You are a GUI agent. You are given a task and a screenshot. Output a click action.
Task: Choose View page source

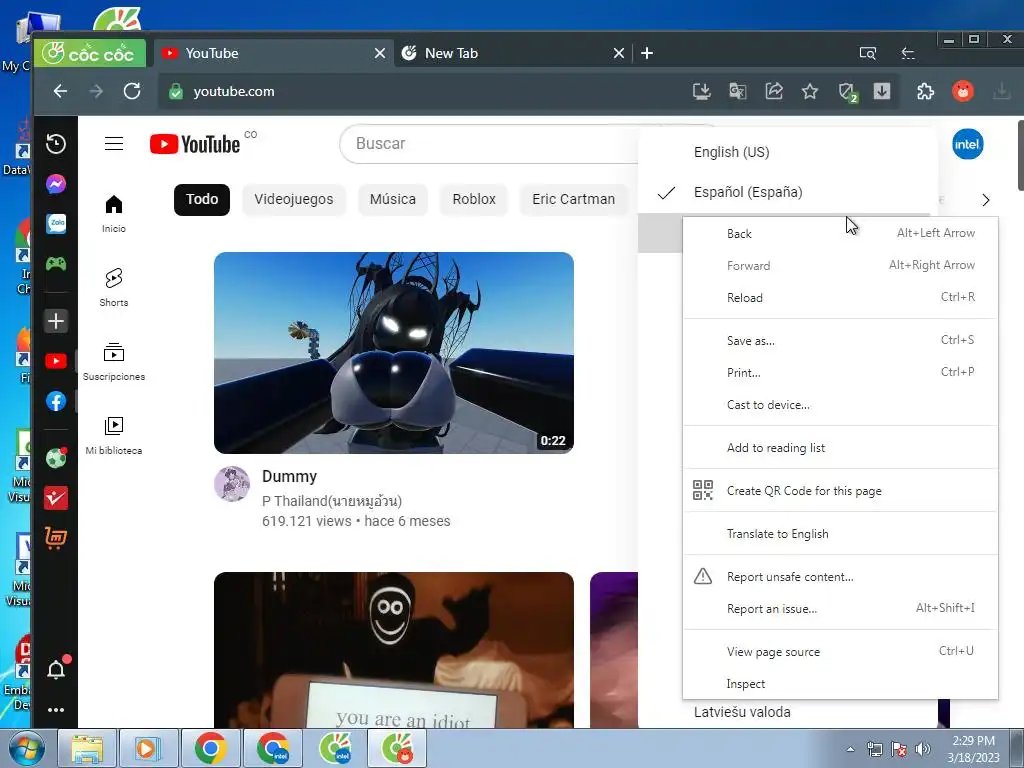[840, 652]
